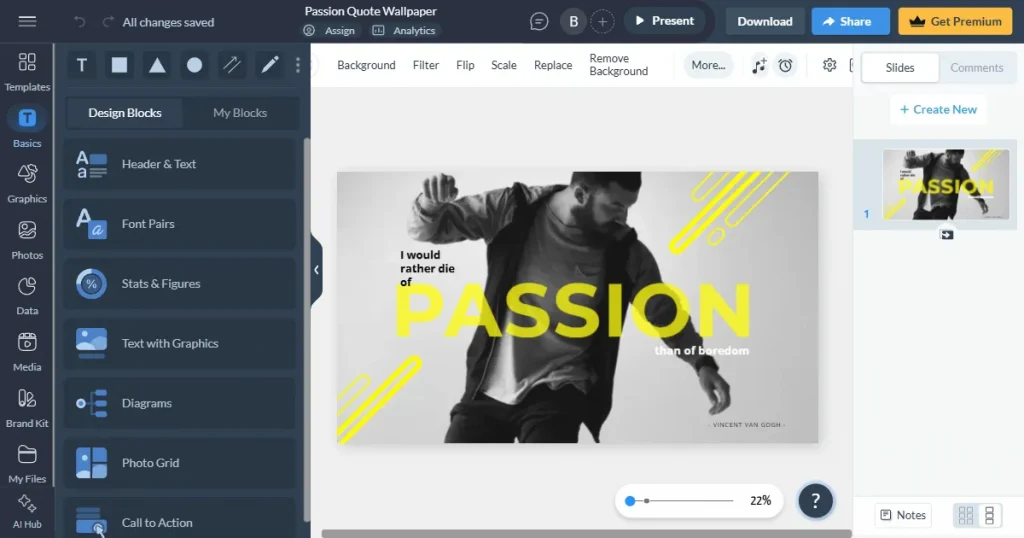Add a collaborator with plus icon
1024x538 pixels.
602,22
